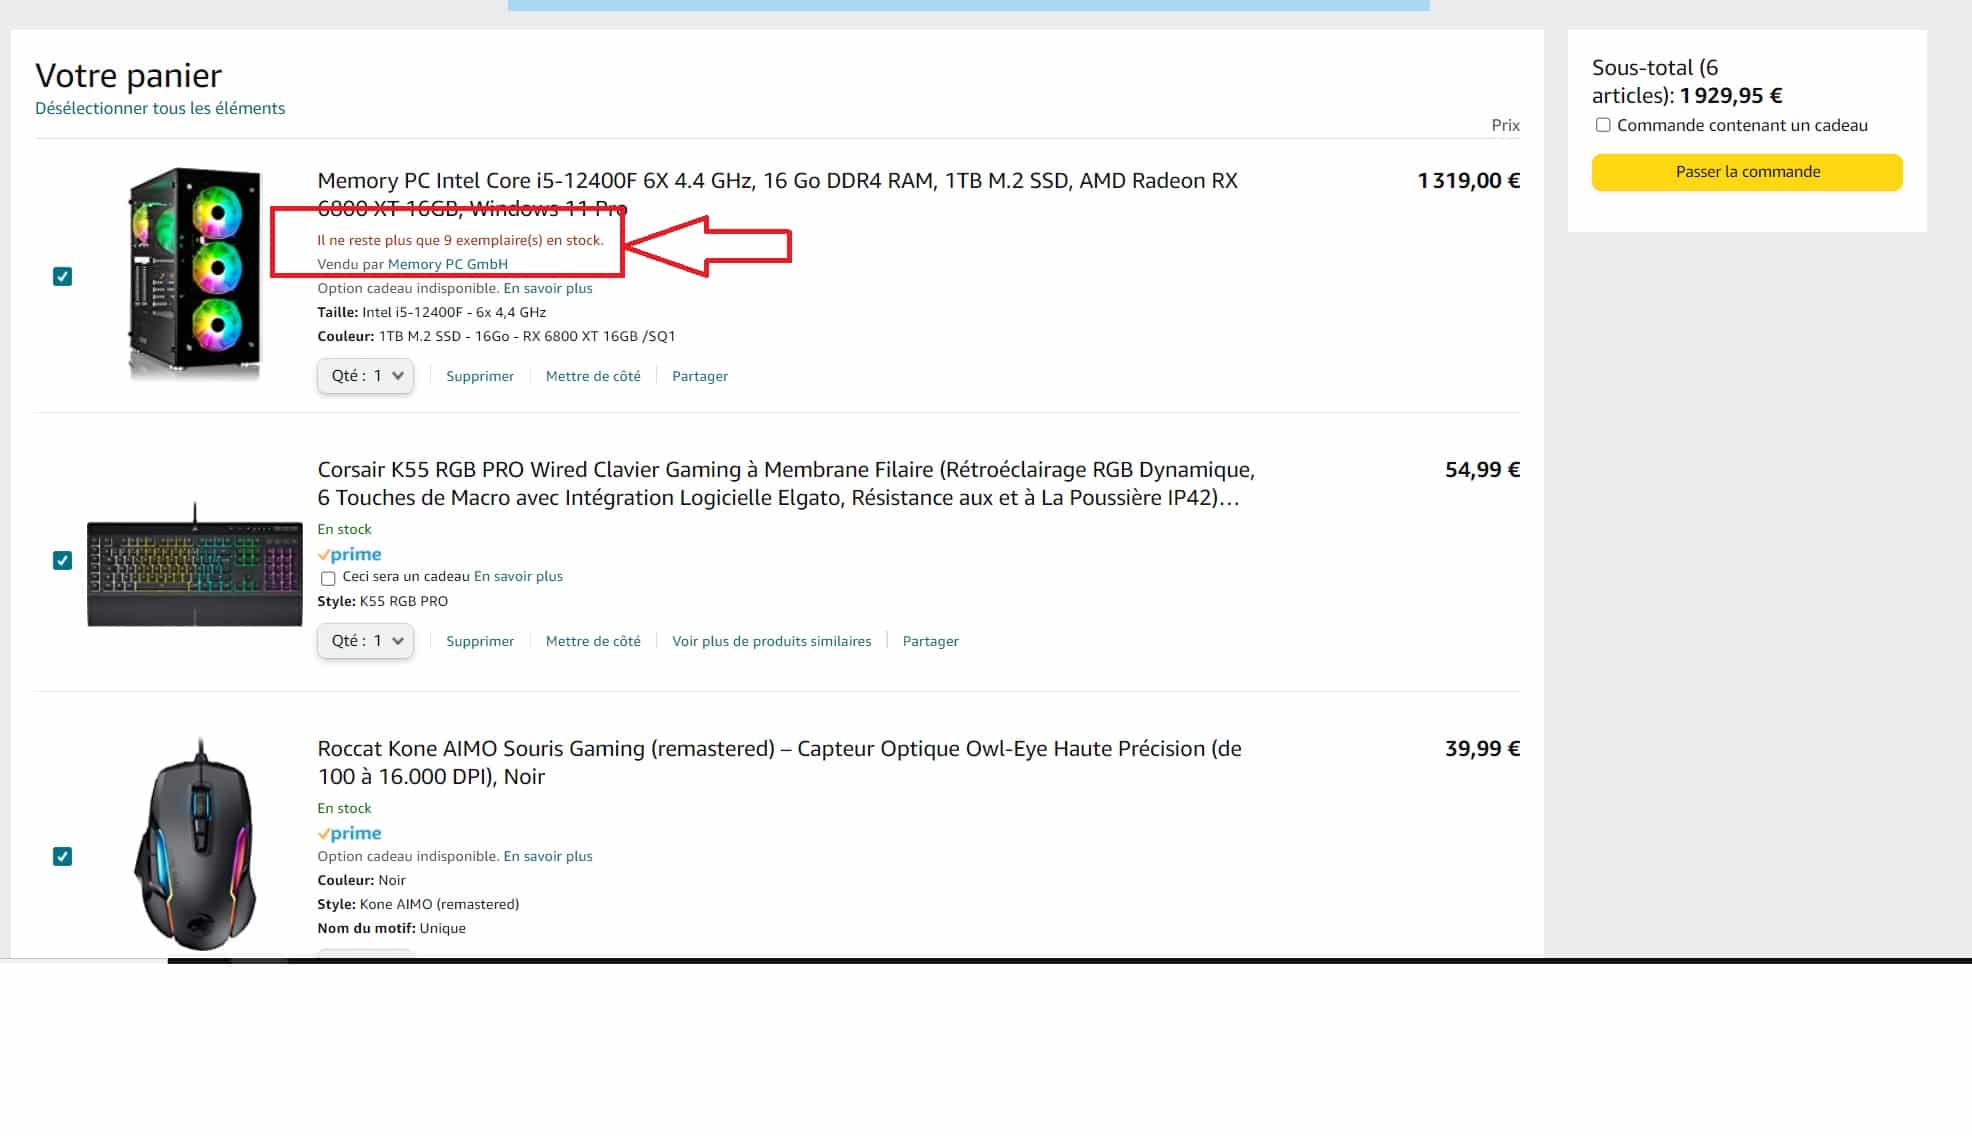Viewport: 1972px width, 1136px height.
Task: Click the price '39,99 €'
Action: click(1482, 749)
